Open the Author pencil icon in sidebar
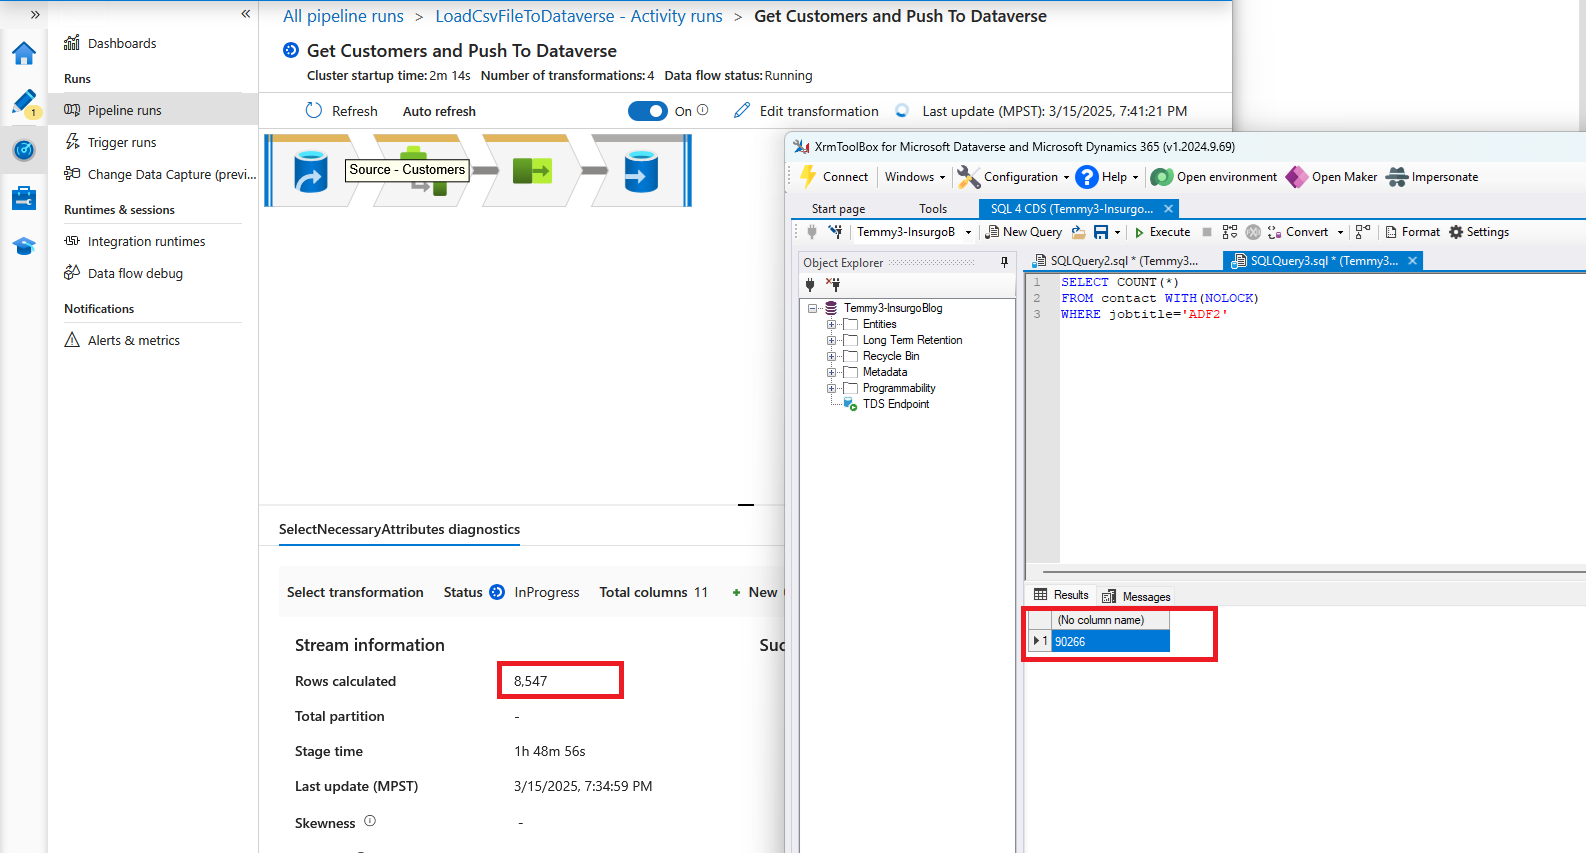 pos(24,102)
